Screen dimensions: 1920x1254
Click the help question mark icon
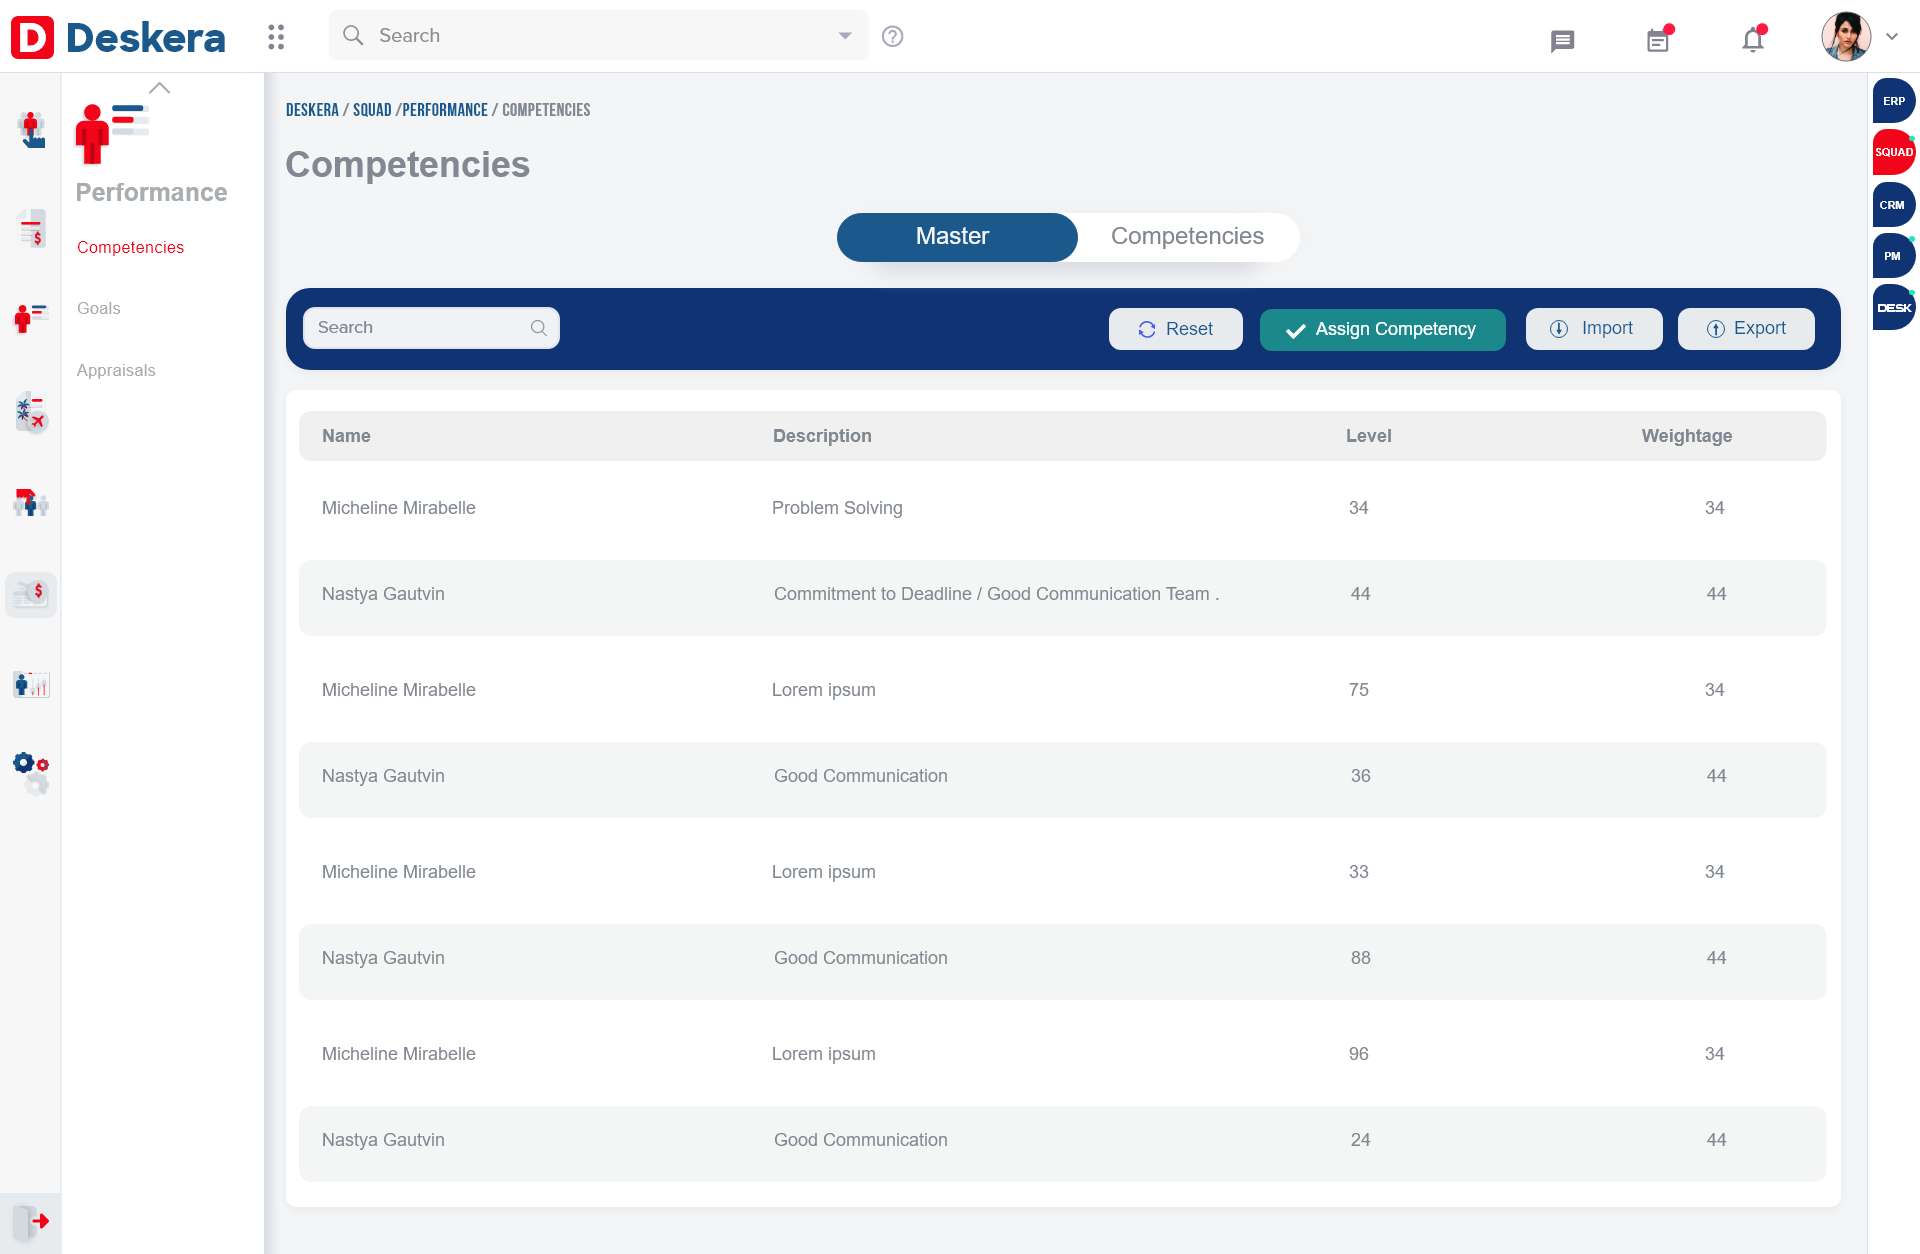click(x=893, y=36)
